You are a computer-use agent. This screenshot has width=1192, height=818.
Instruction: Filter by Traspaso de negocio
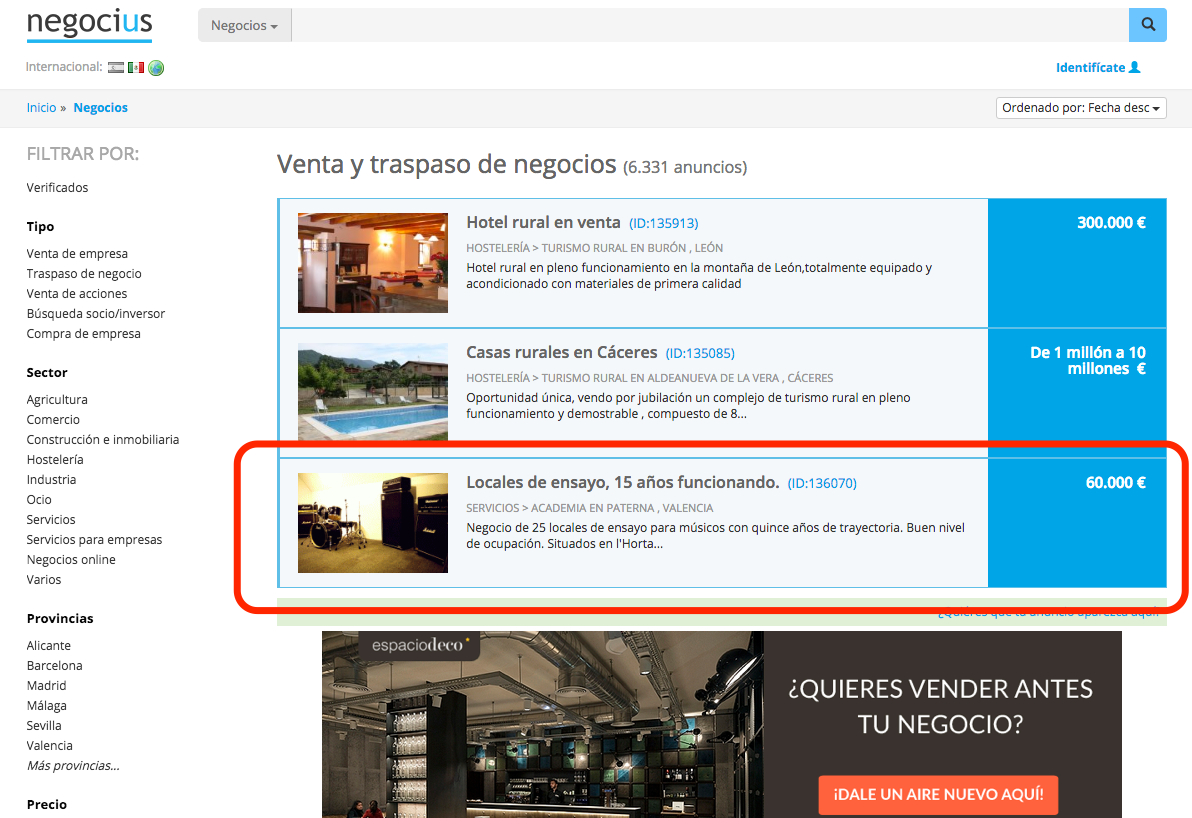click(84, 274)
